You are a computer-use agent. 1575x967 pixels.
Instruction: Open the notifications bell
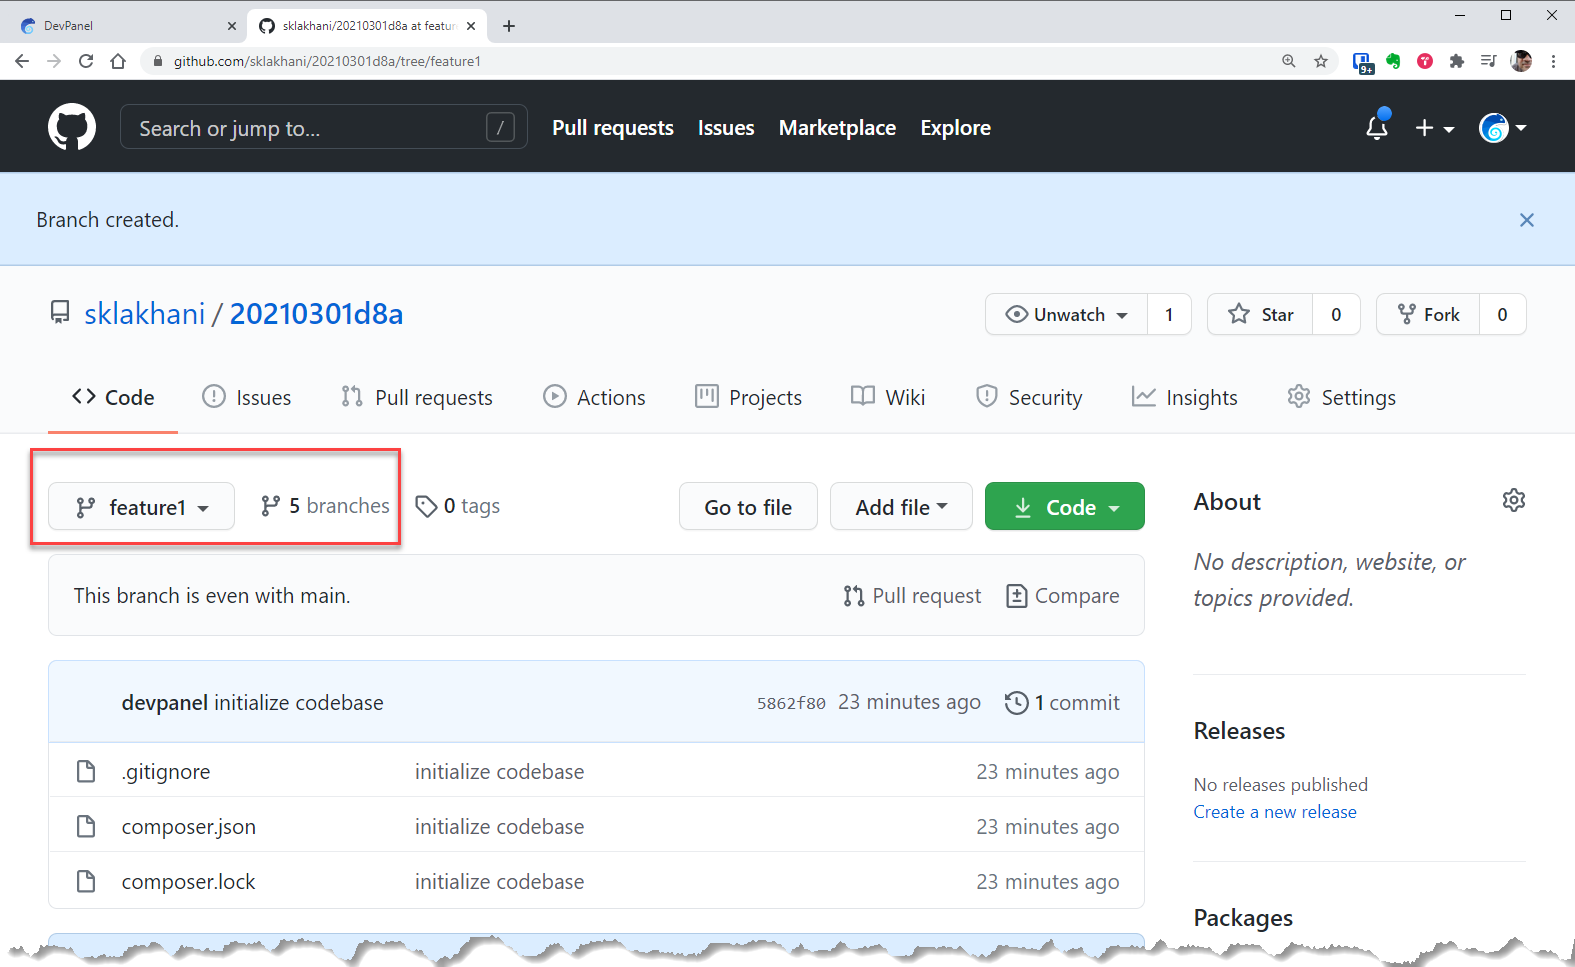point(1377,127)
